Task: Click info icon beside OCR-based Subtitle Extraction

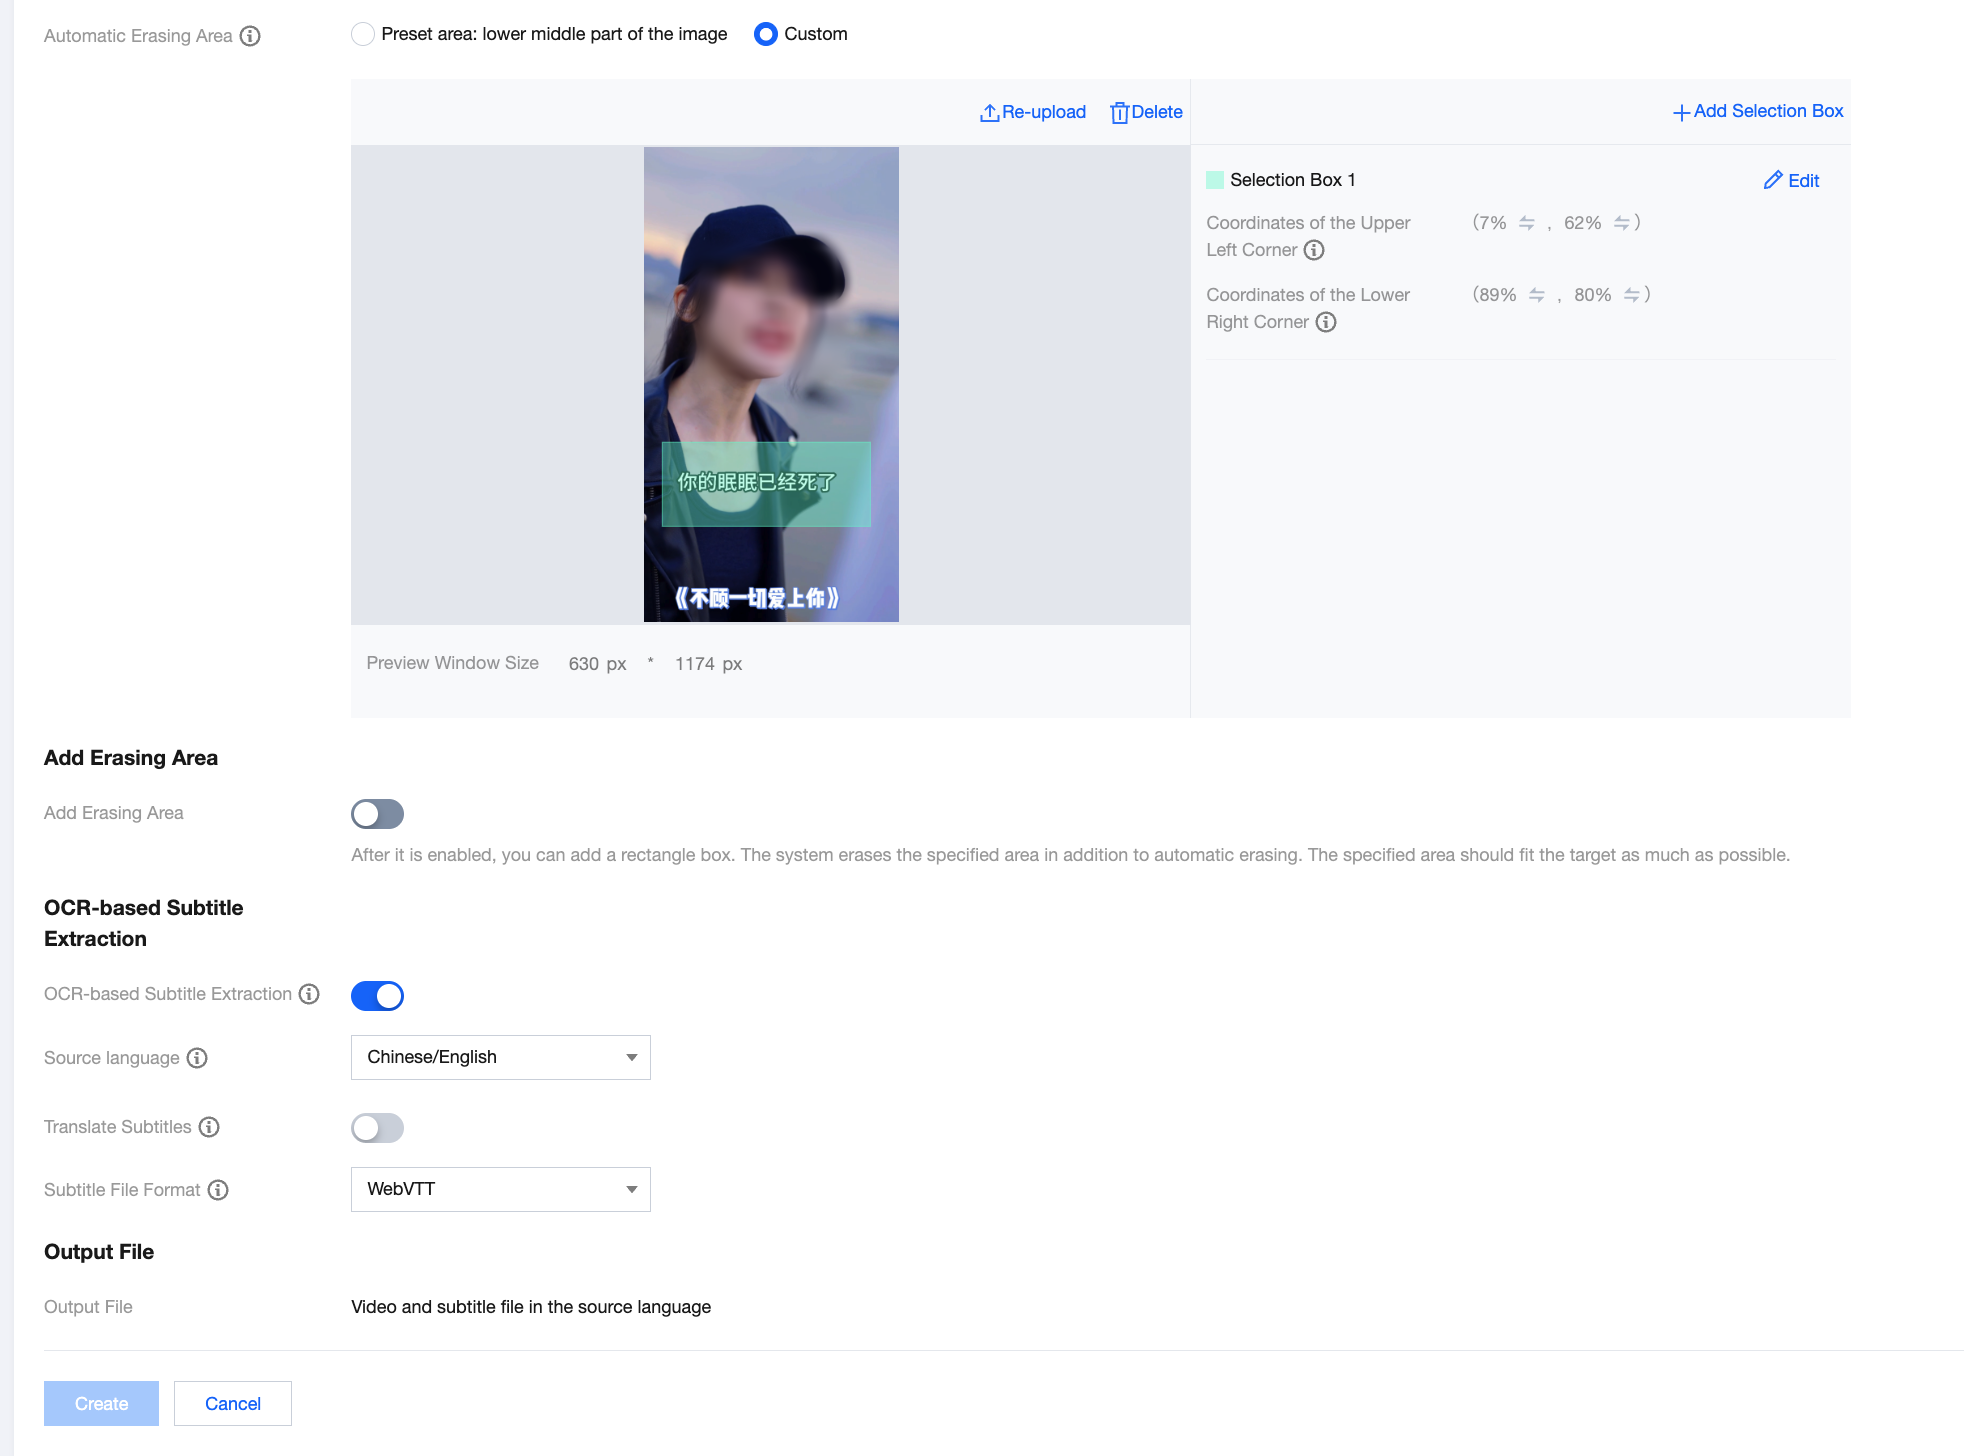Action: coord(310,994)
